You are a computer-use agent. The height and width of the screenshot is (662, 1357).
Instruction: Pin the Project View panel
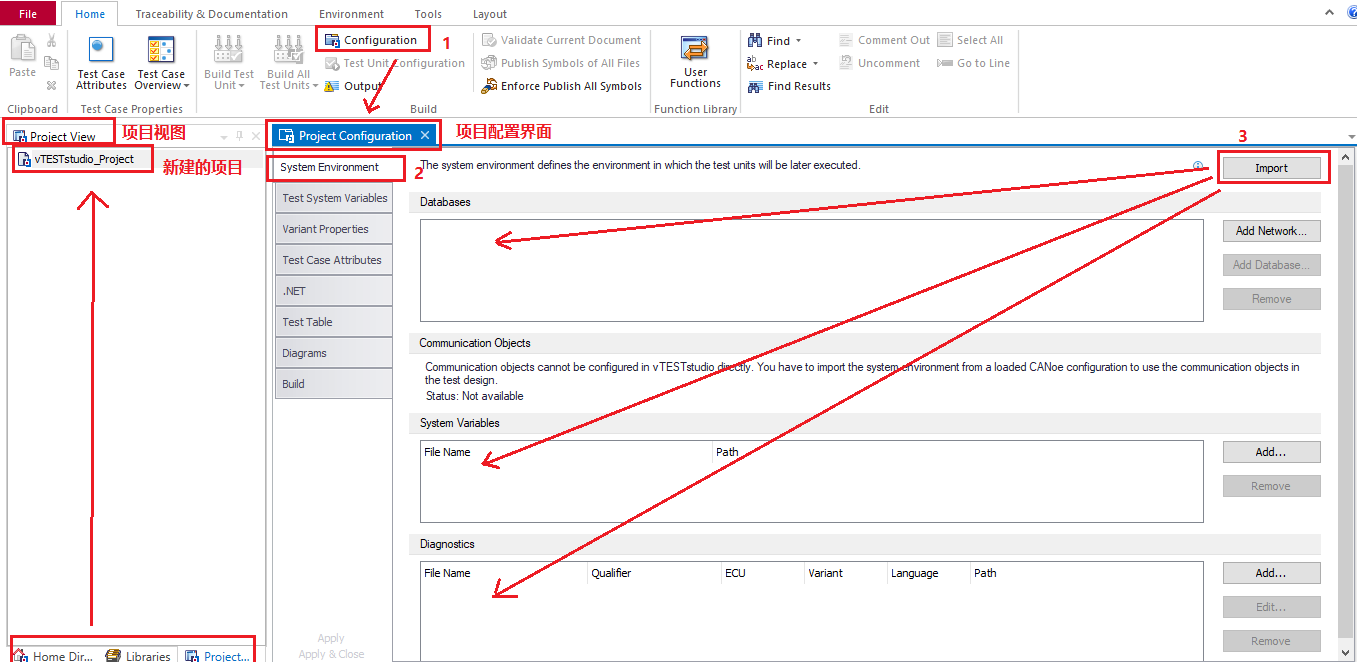click(237, 134)
